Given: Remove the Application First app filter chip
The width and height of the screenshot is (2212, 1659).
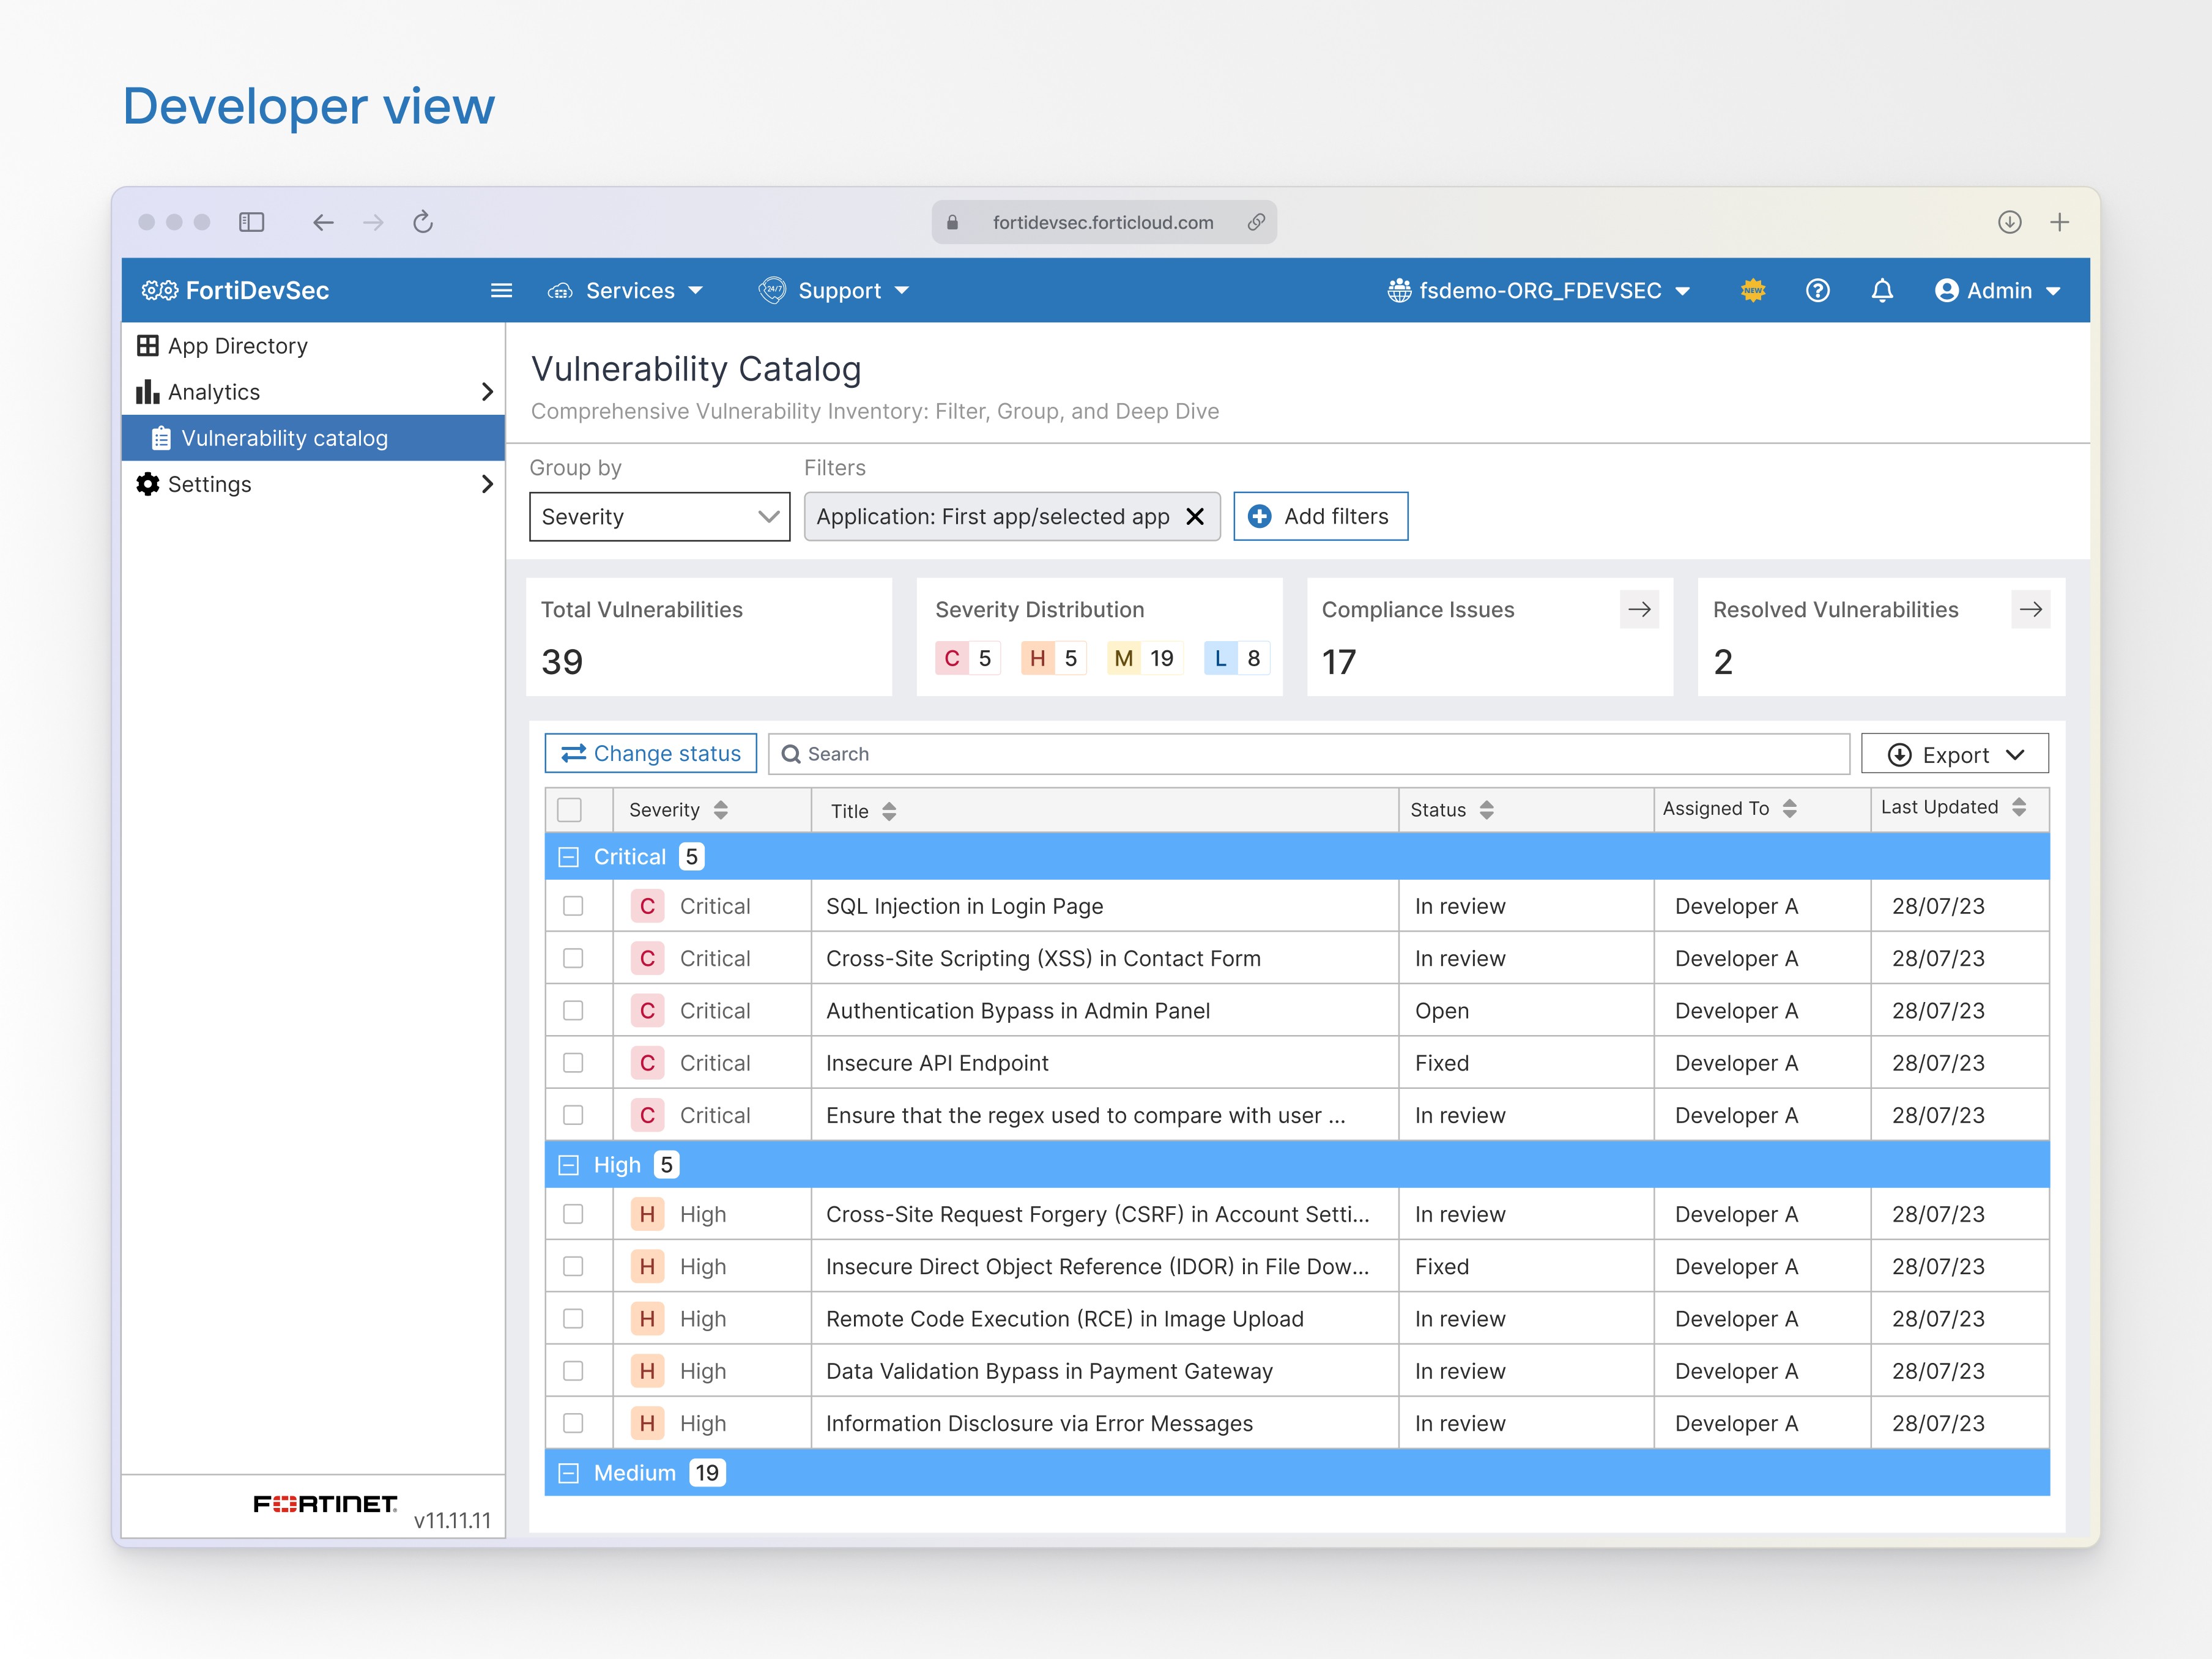Looking at the screenshot, I should [x=1195, y=517].
